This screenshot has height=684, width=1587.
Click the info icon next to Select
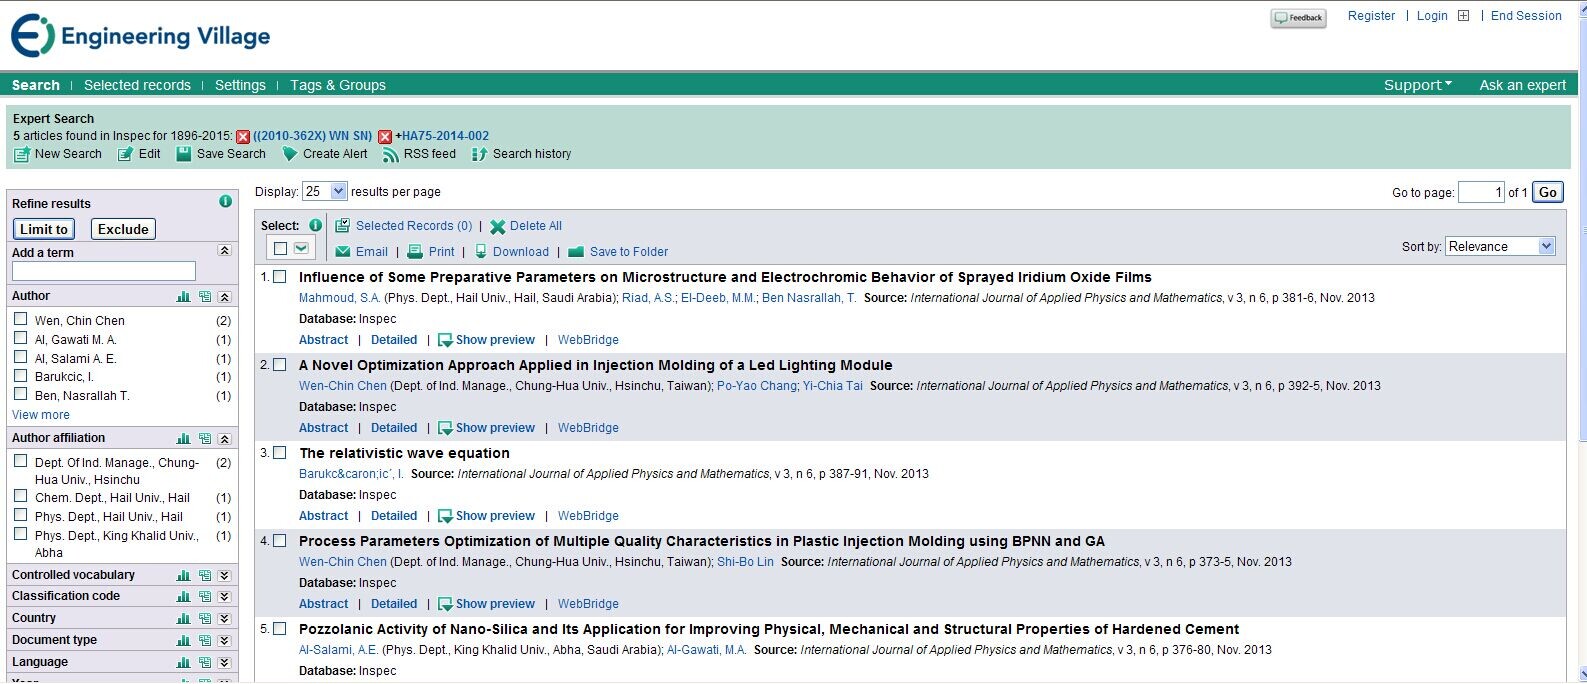pyautogui.click(x=316, y=225)
